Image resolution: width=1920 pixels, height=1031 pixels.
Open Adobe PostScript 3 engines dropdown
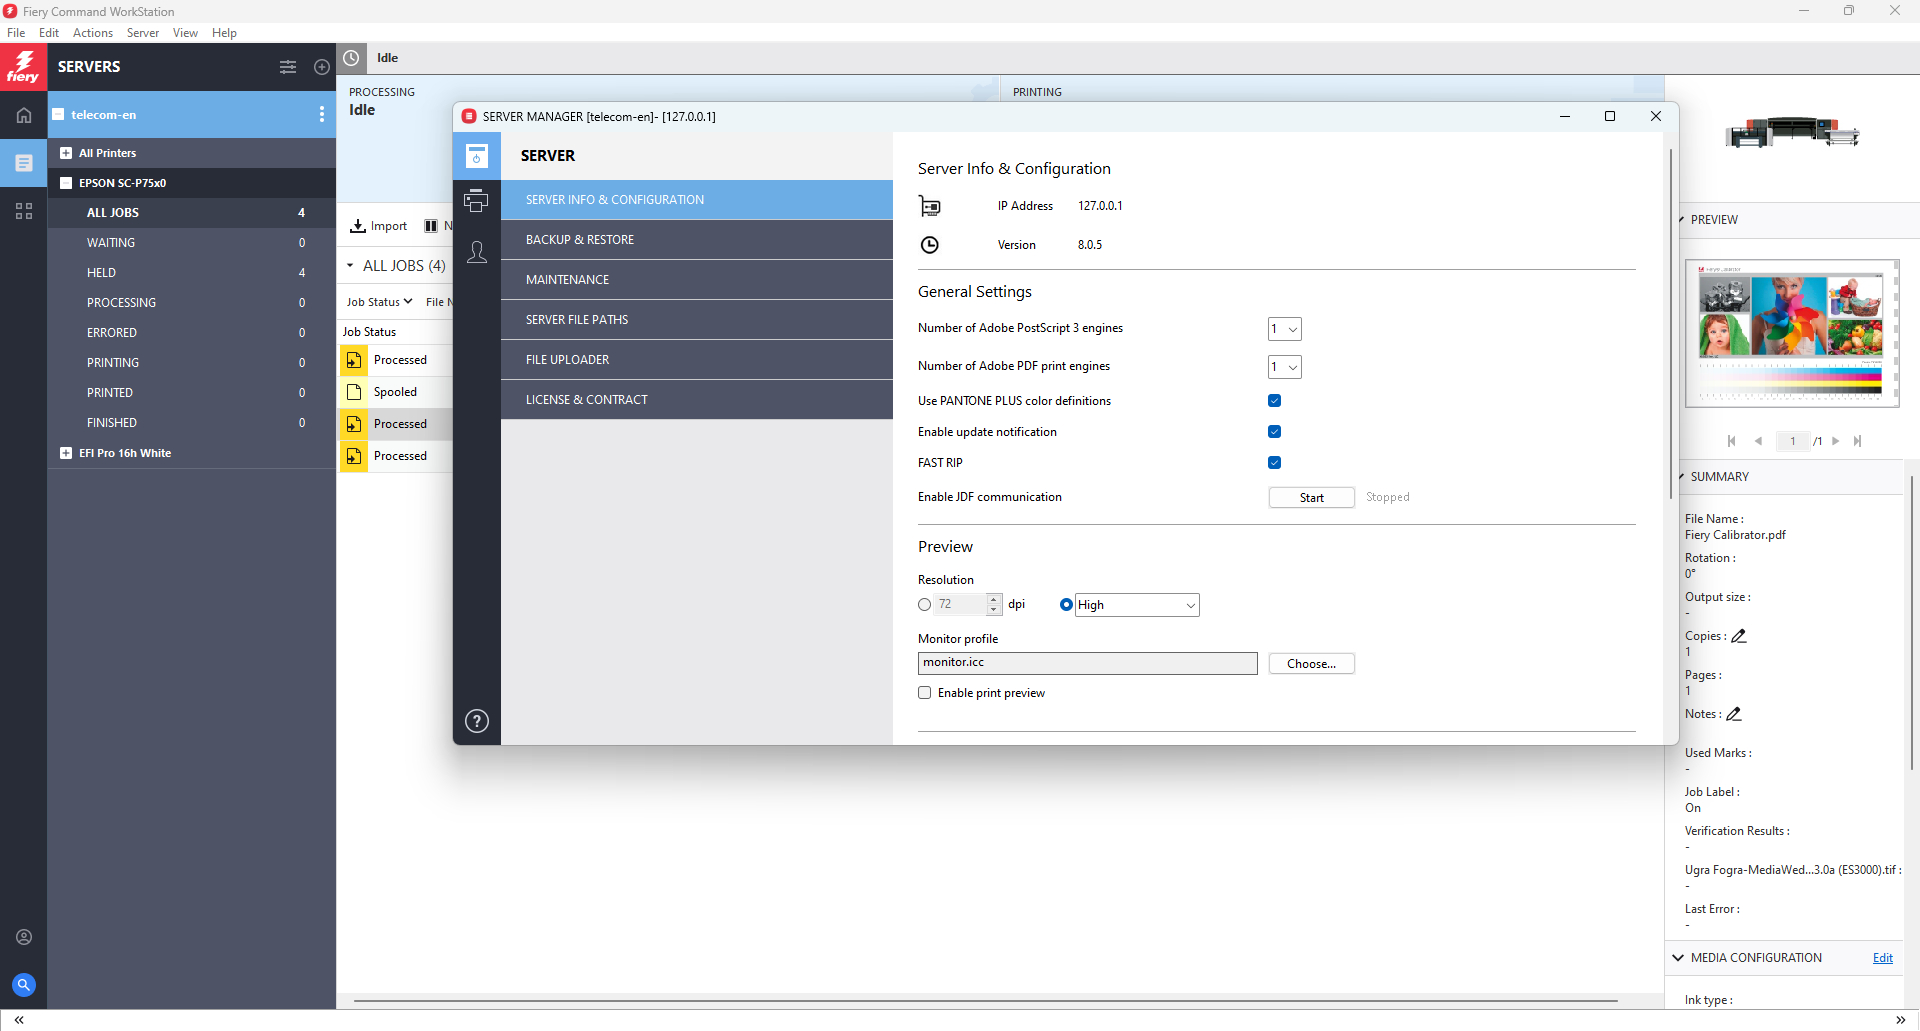point(1285,329)
